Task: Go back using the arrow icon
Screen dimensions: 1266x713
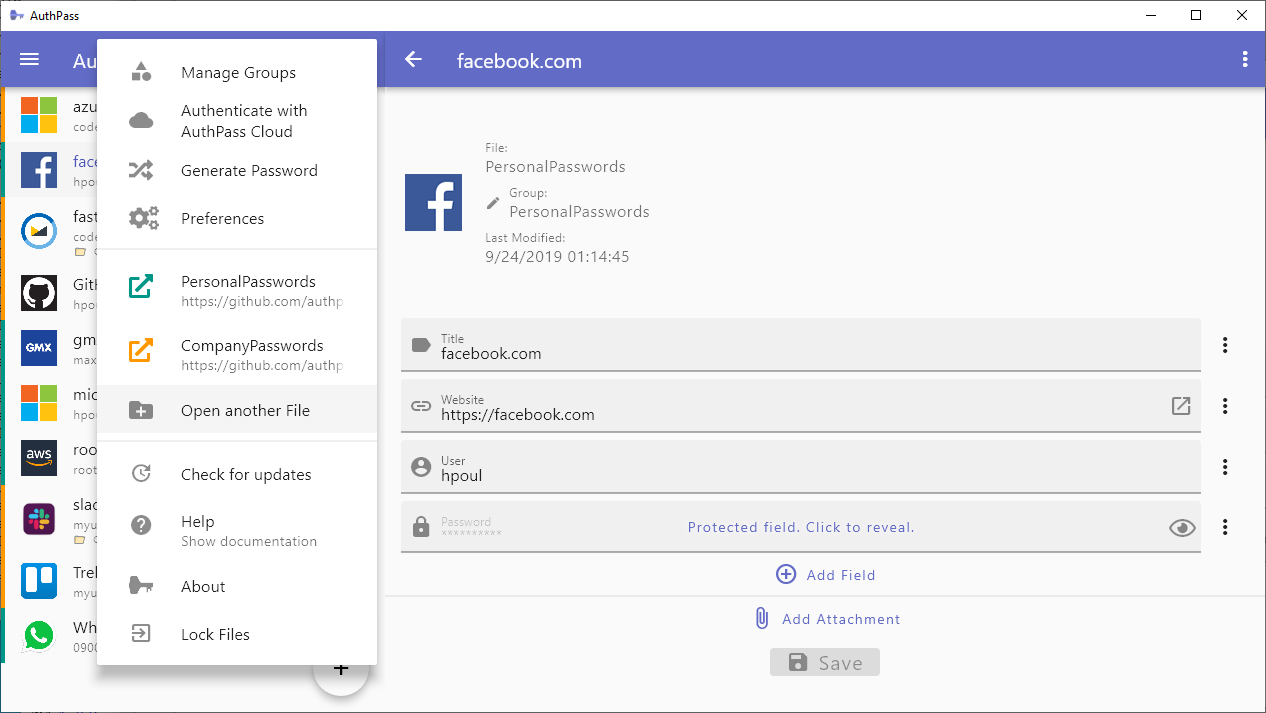Action: tap(413, 60)
